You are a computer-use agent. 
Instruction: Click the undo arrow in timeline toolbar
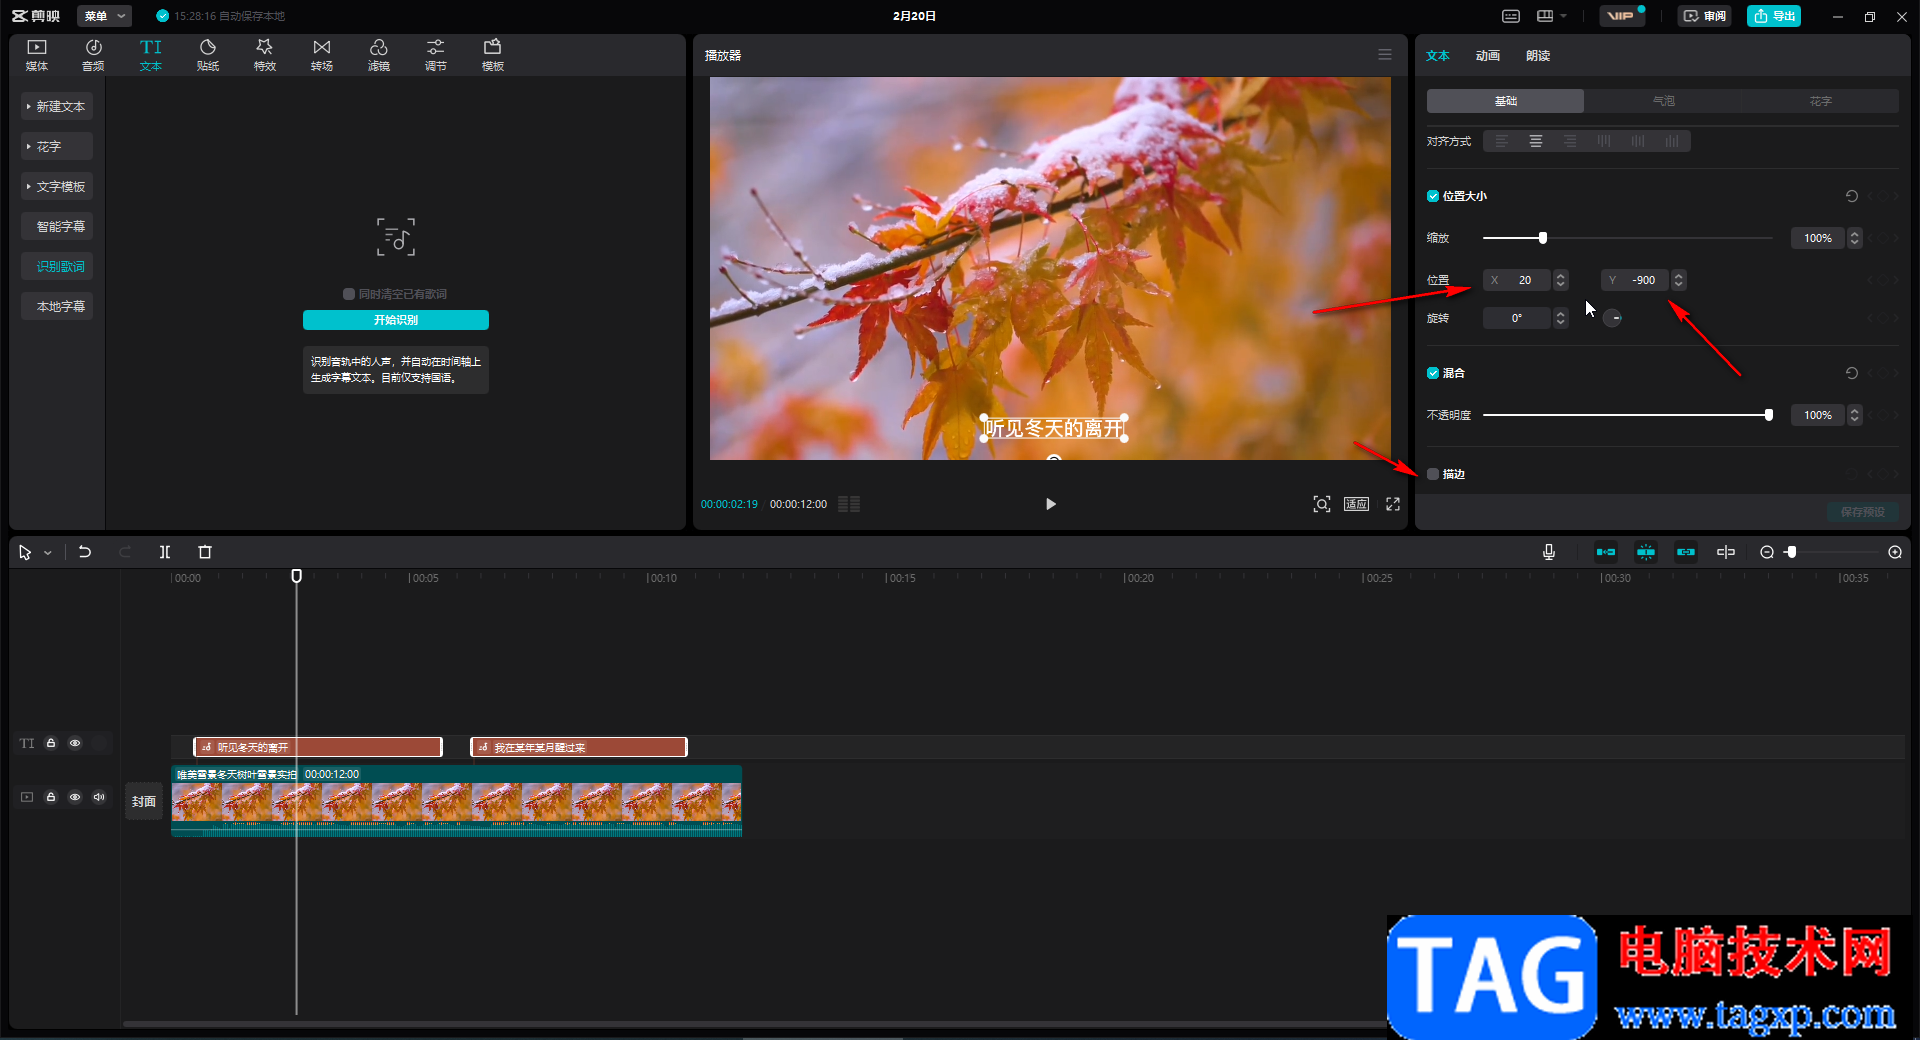coord(85,552)
